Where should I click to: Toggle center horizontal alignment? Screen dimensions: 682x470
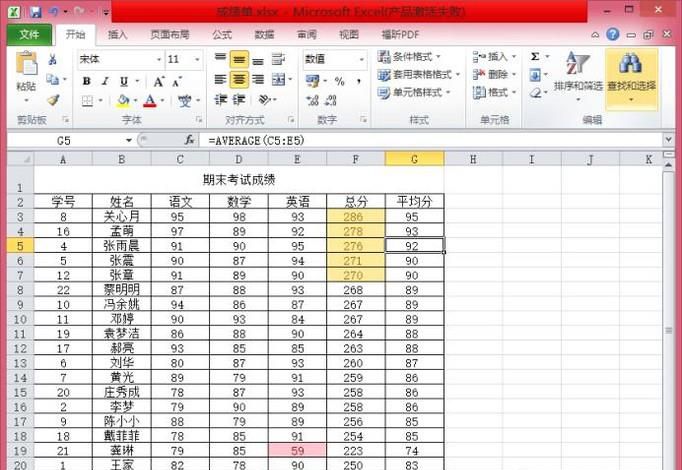point(239,80)
